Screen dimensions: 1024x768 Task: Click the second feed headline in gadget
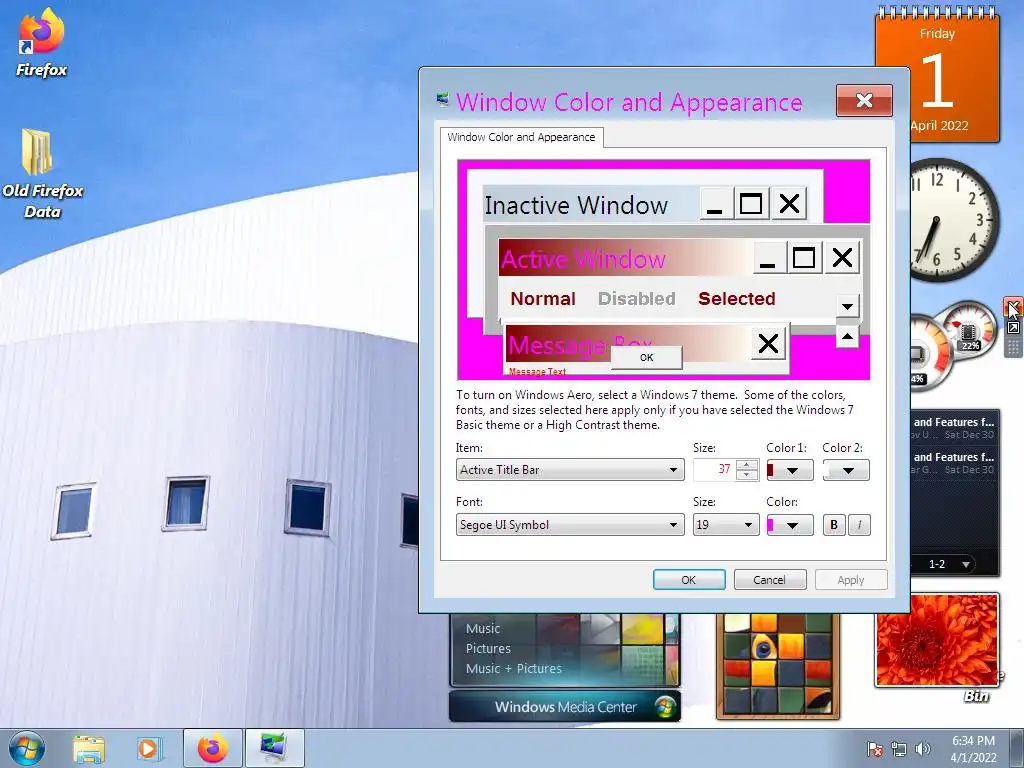(953, 457)
